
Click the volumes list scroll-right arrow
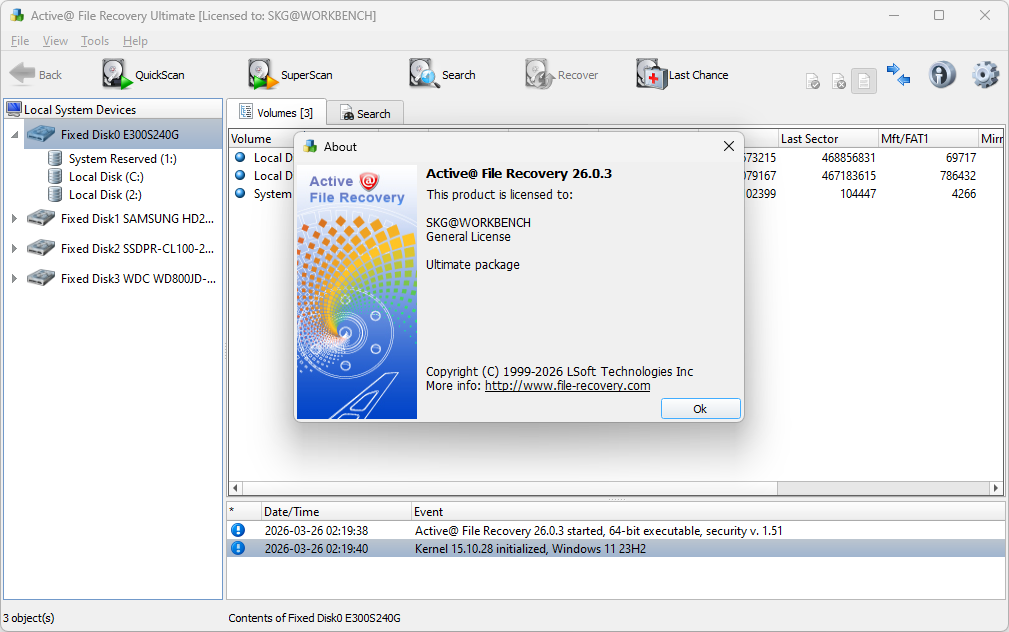click(x=996, y=488)
